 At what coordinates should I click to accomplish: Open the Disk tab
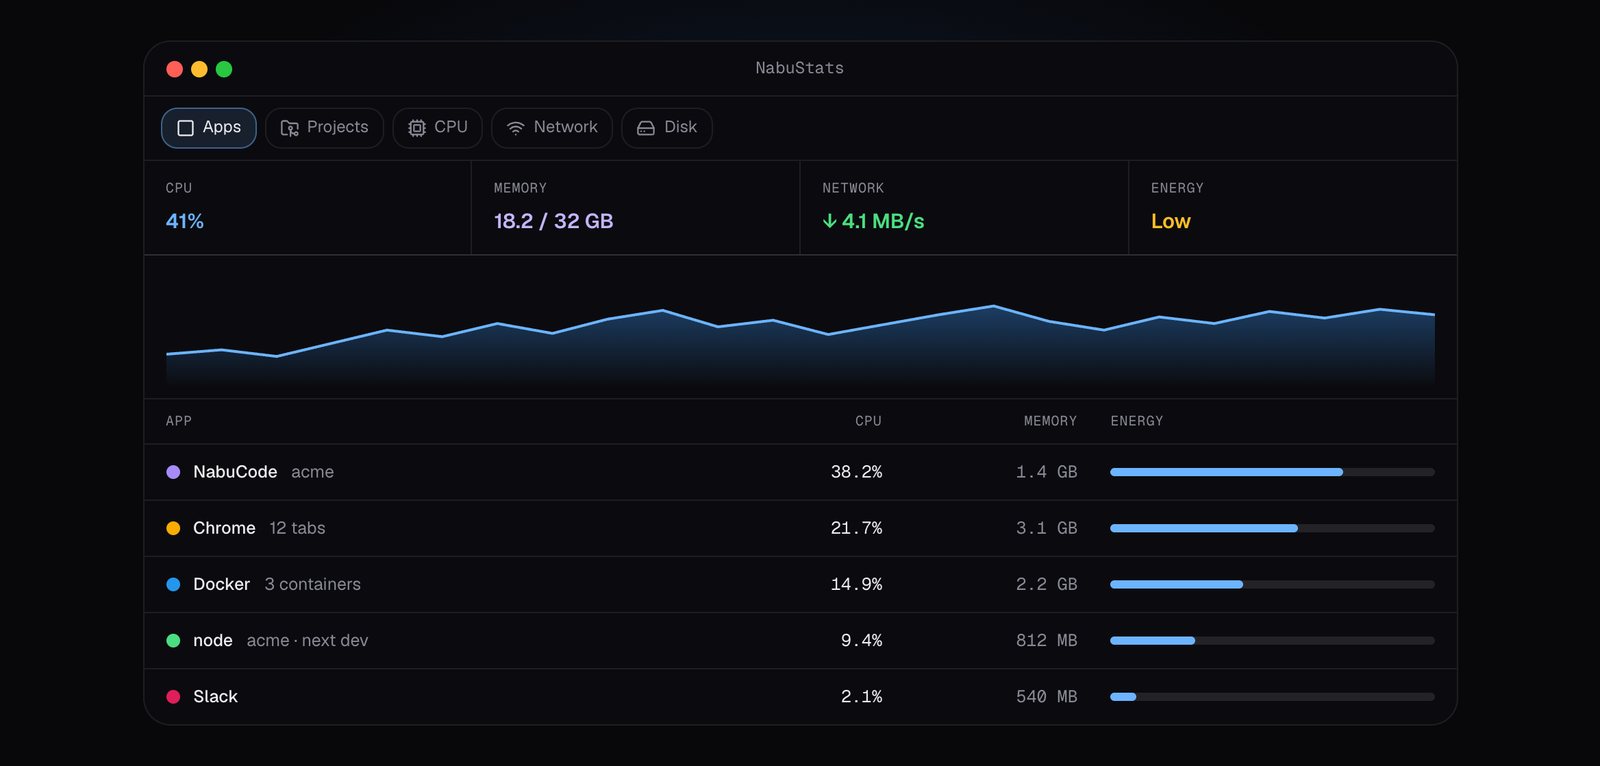pos(667,128)
